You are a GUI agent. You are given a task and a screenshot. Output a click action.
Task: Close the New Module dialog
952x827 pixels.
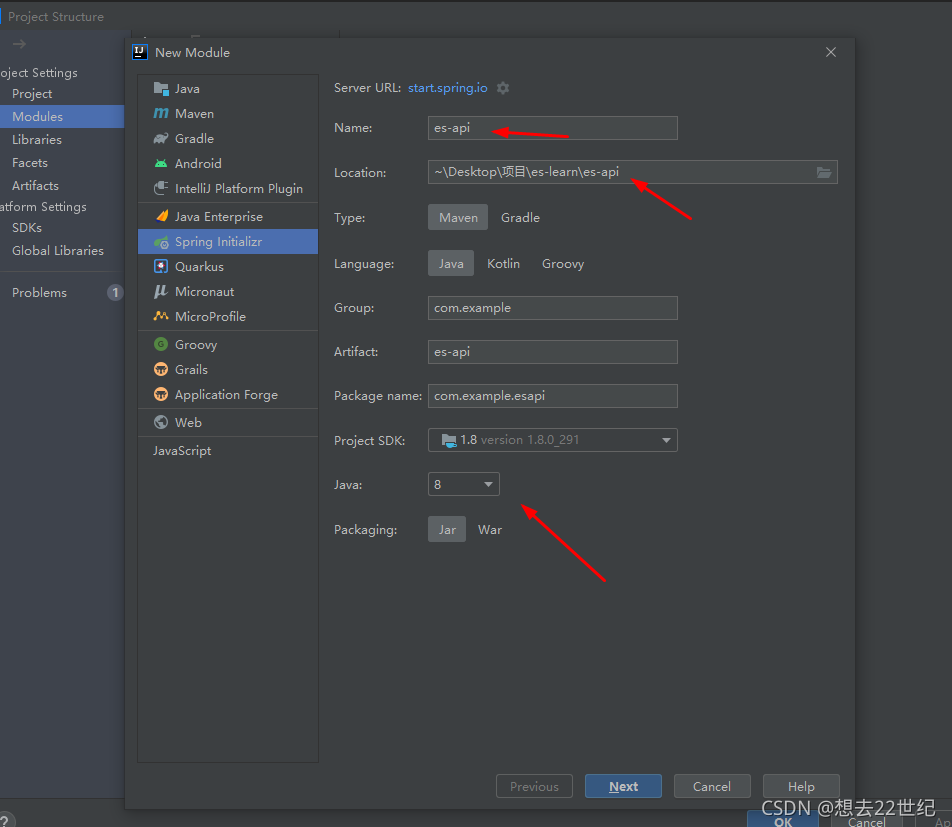831,52
